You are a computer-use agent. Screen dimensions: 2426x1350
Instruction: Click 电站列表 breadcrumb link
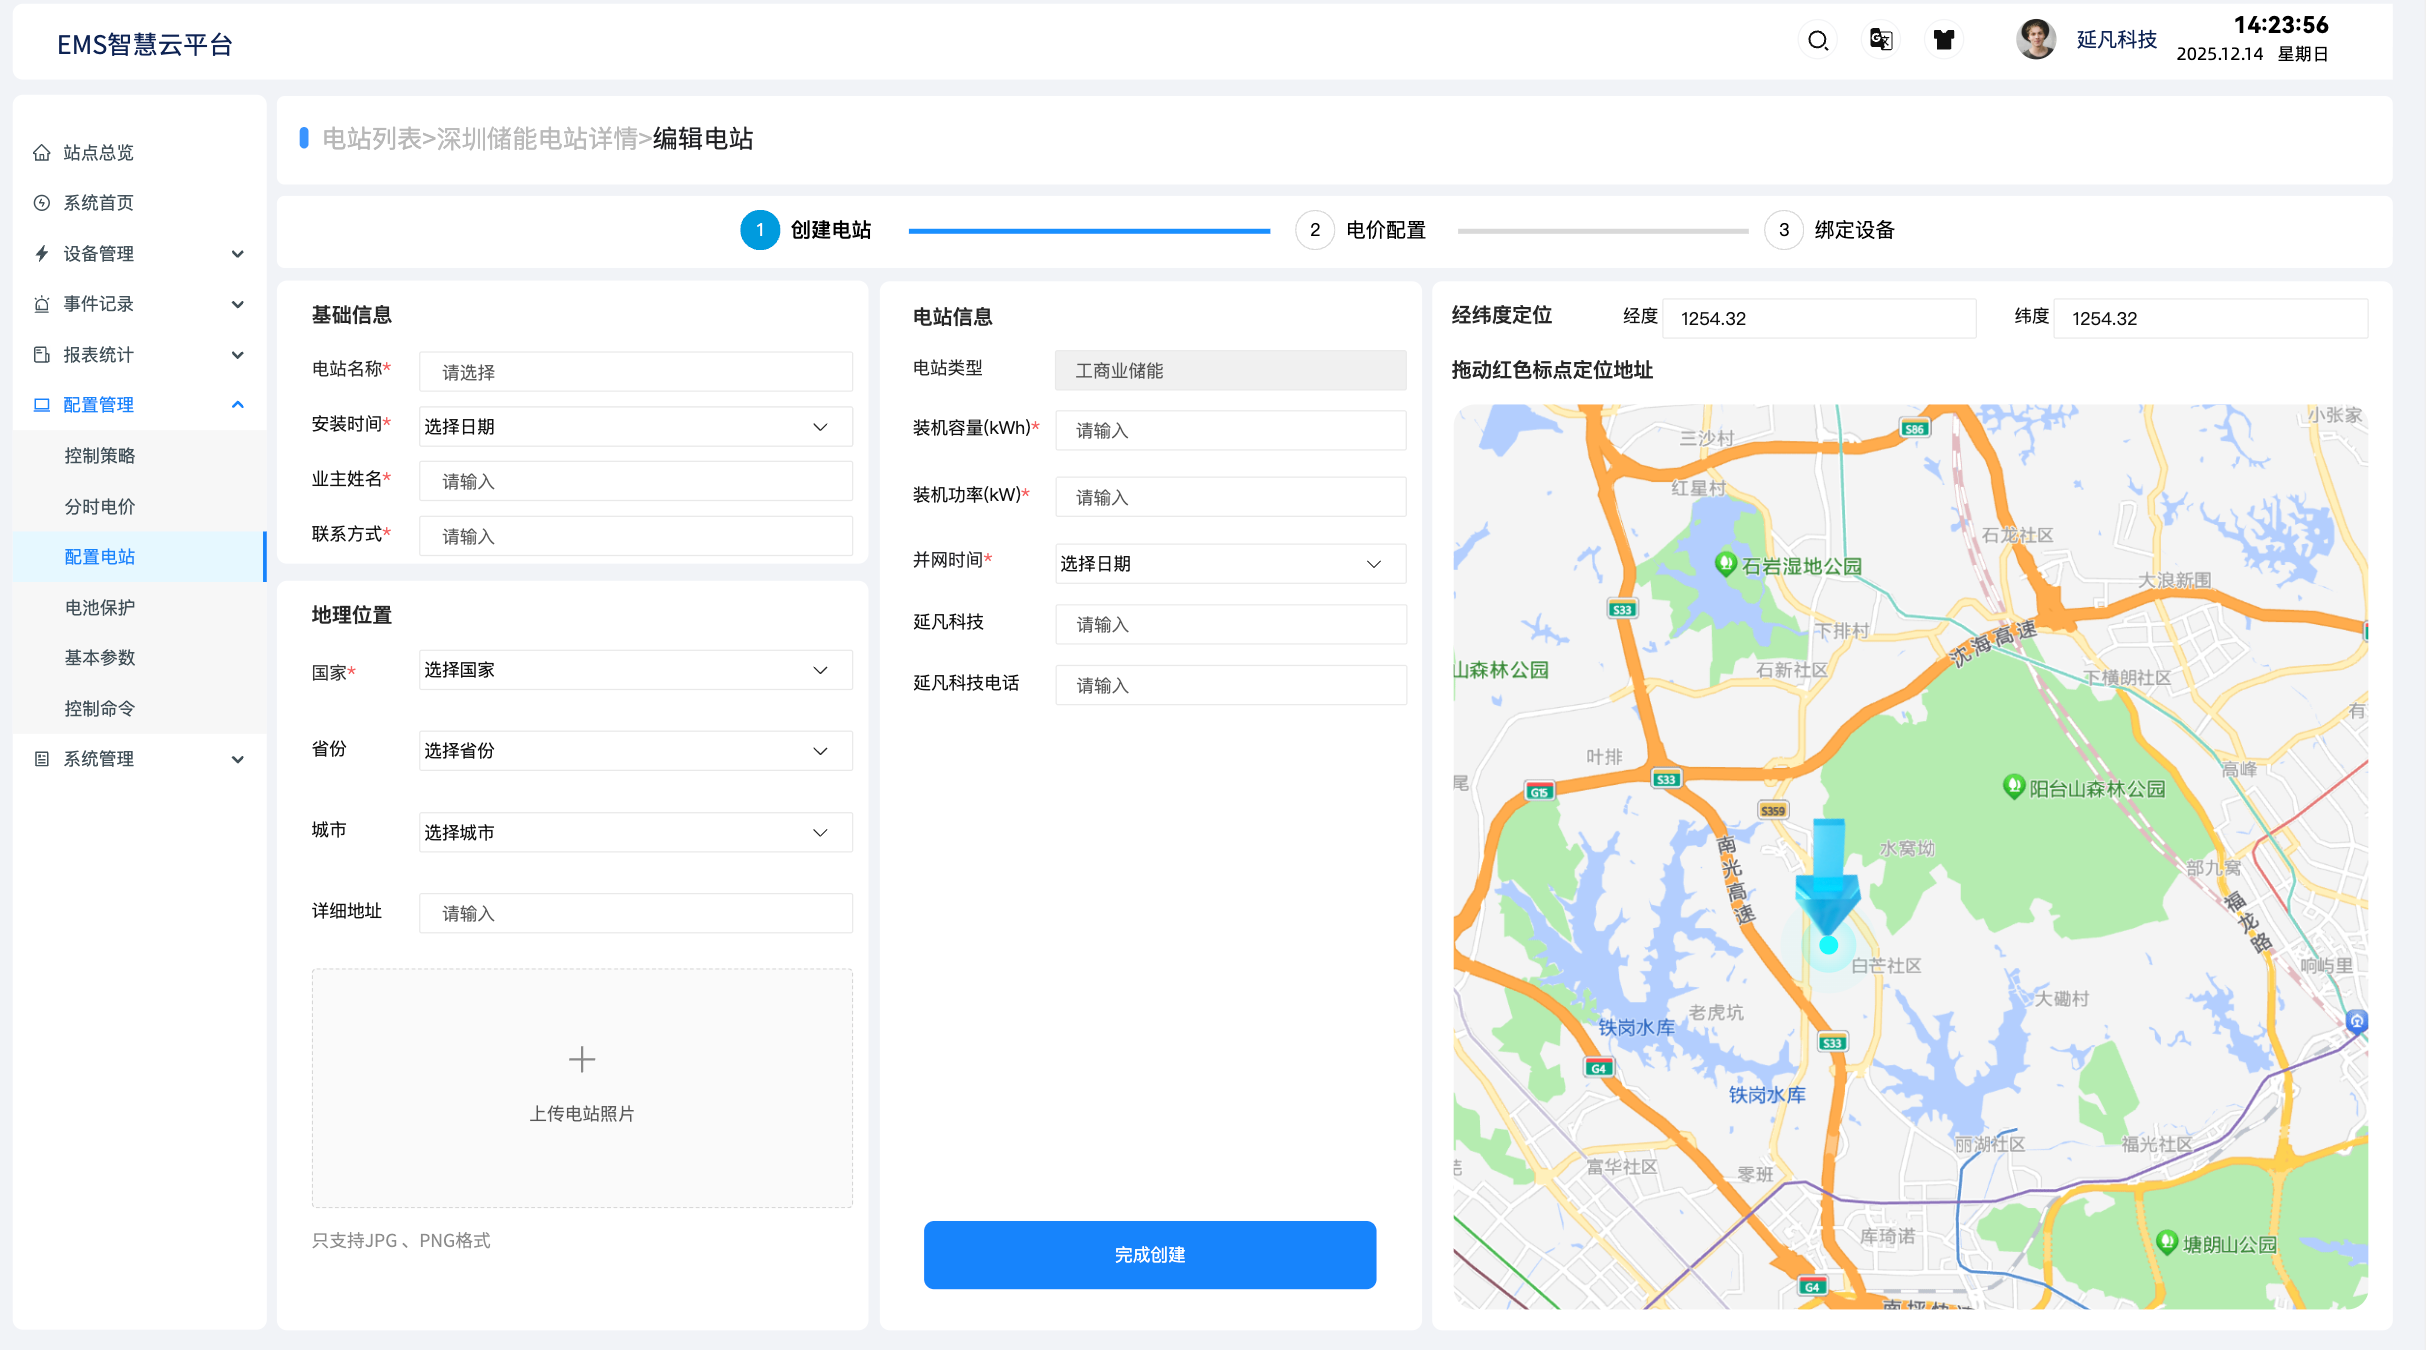(x=371, y=139)
